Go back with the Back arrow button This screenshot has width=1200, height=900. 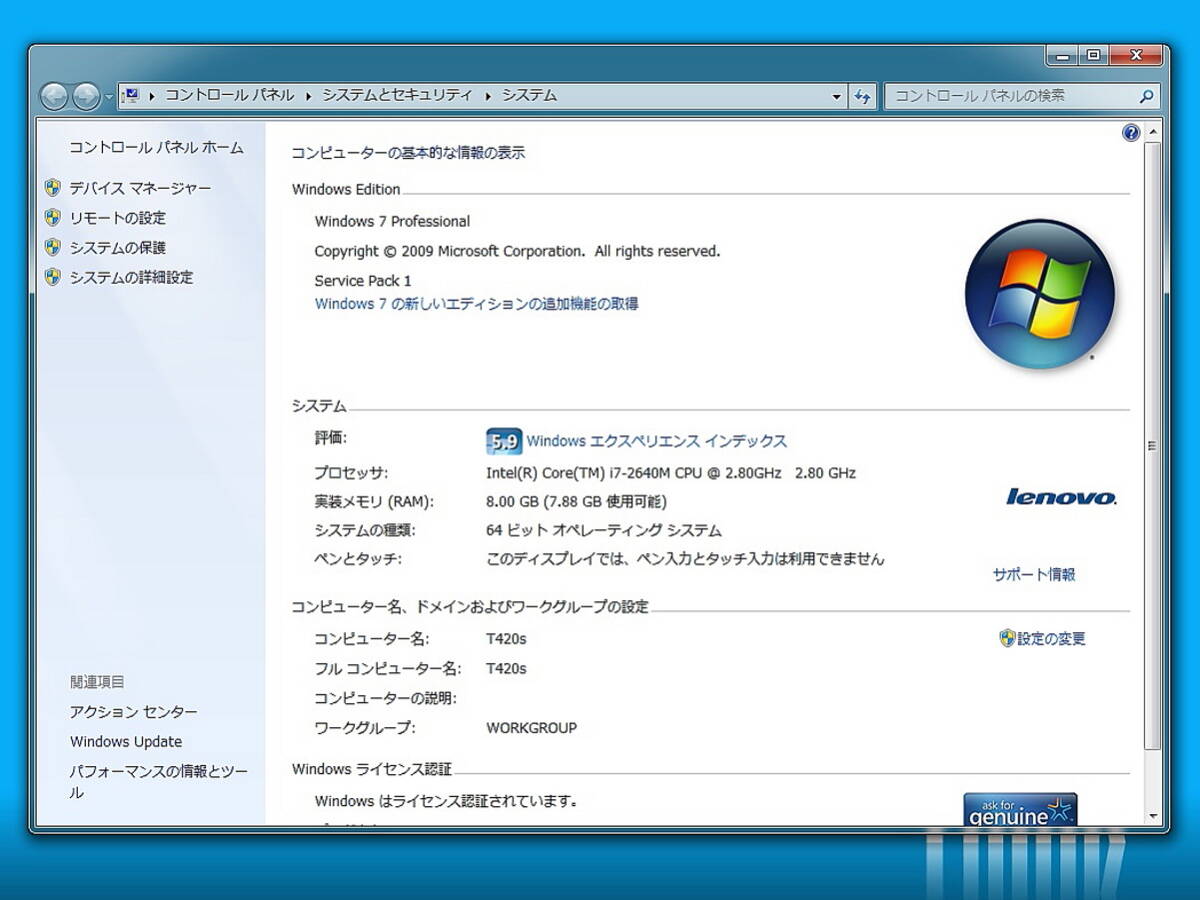(54, 96)
